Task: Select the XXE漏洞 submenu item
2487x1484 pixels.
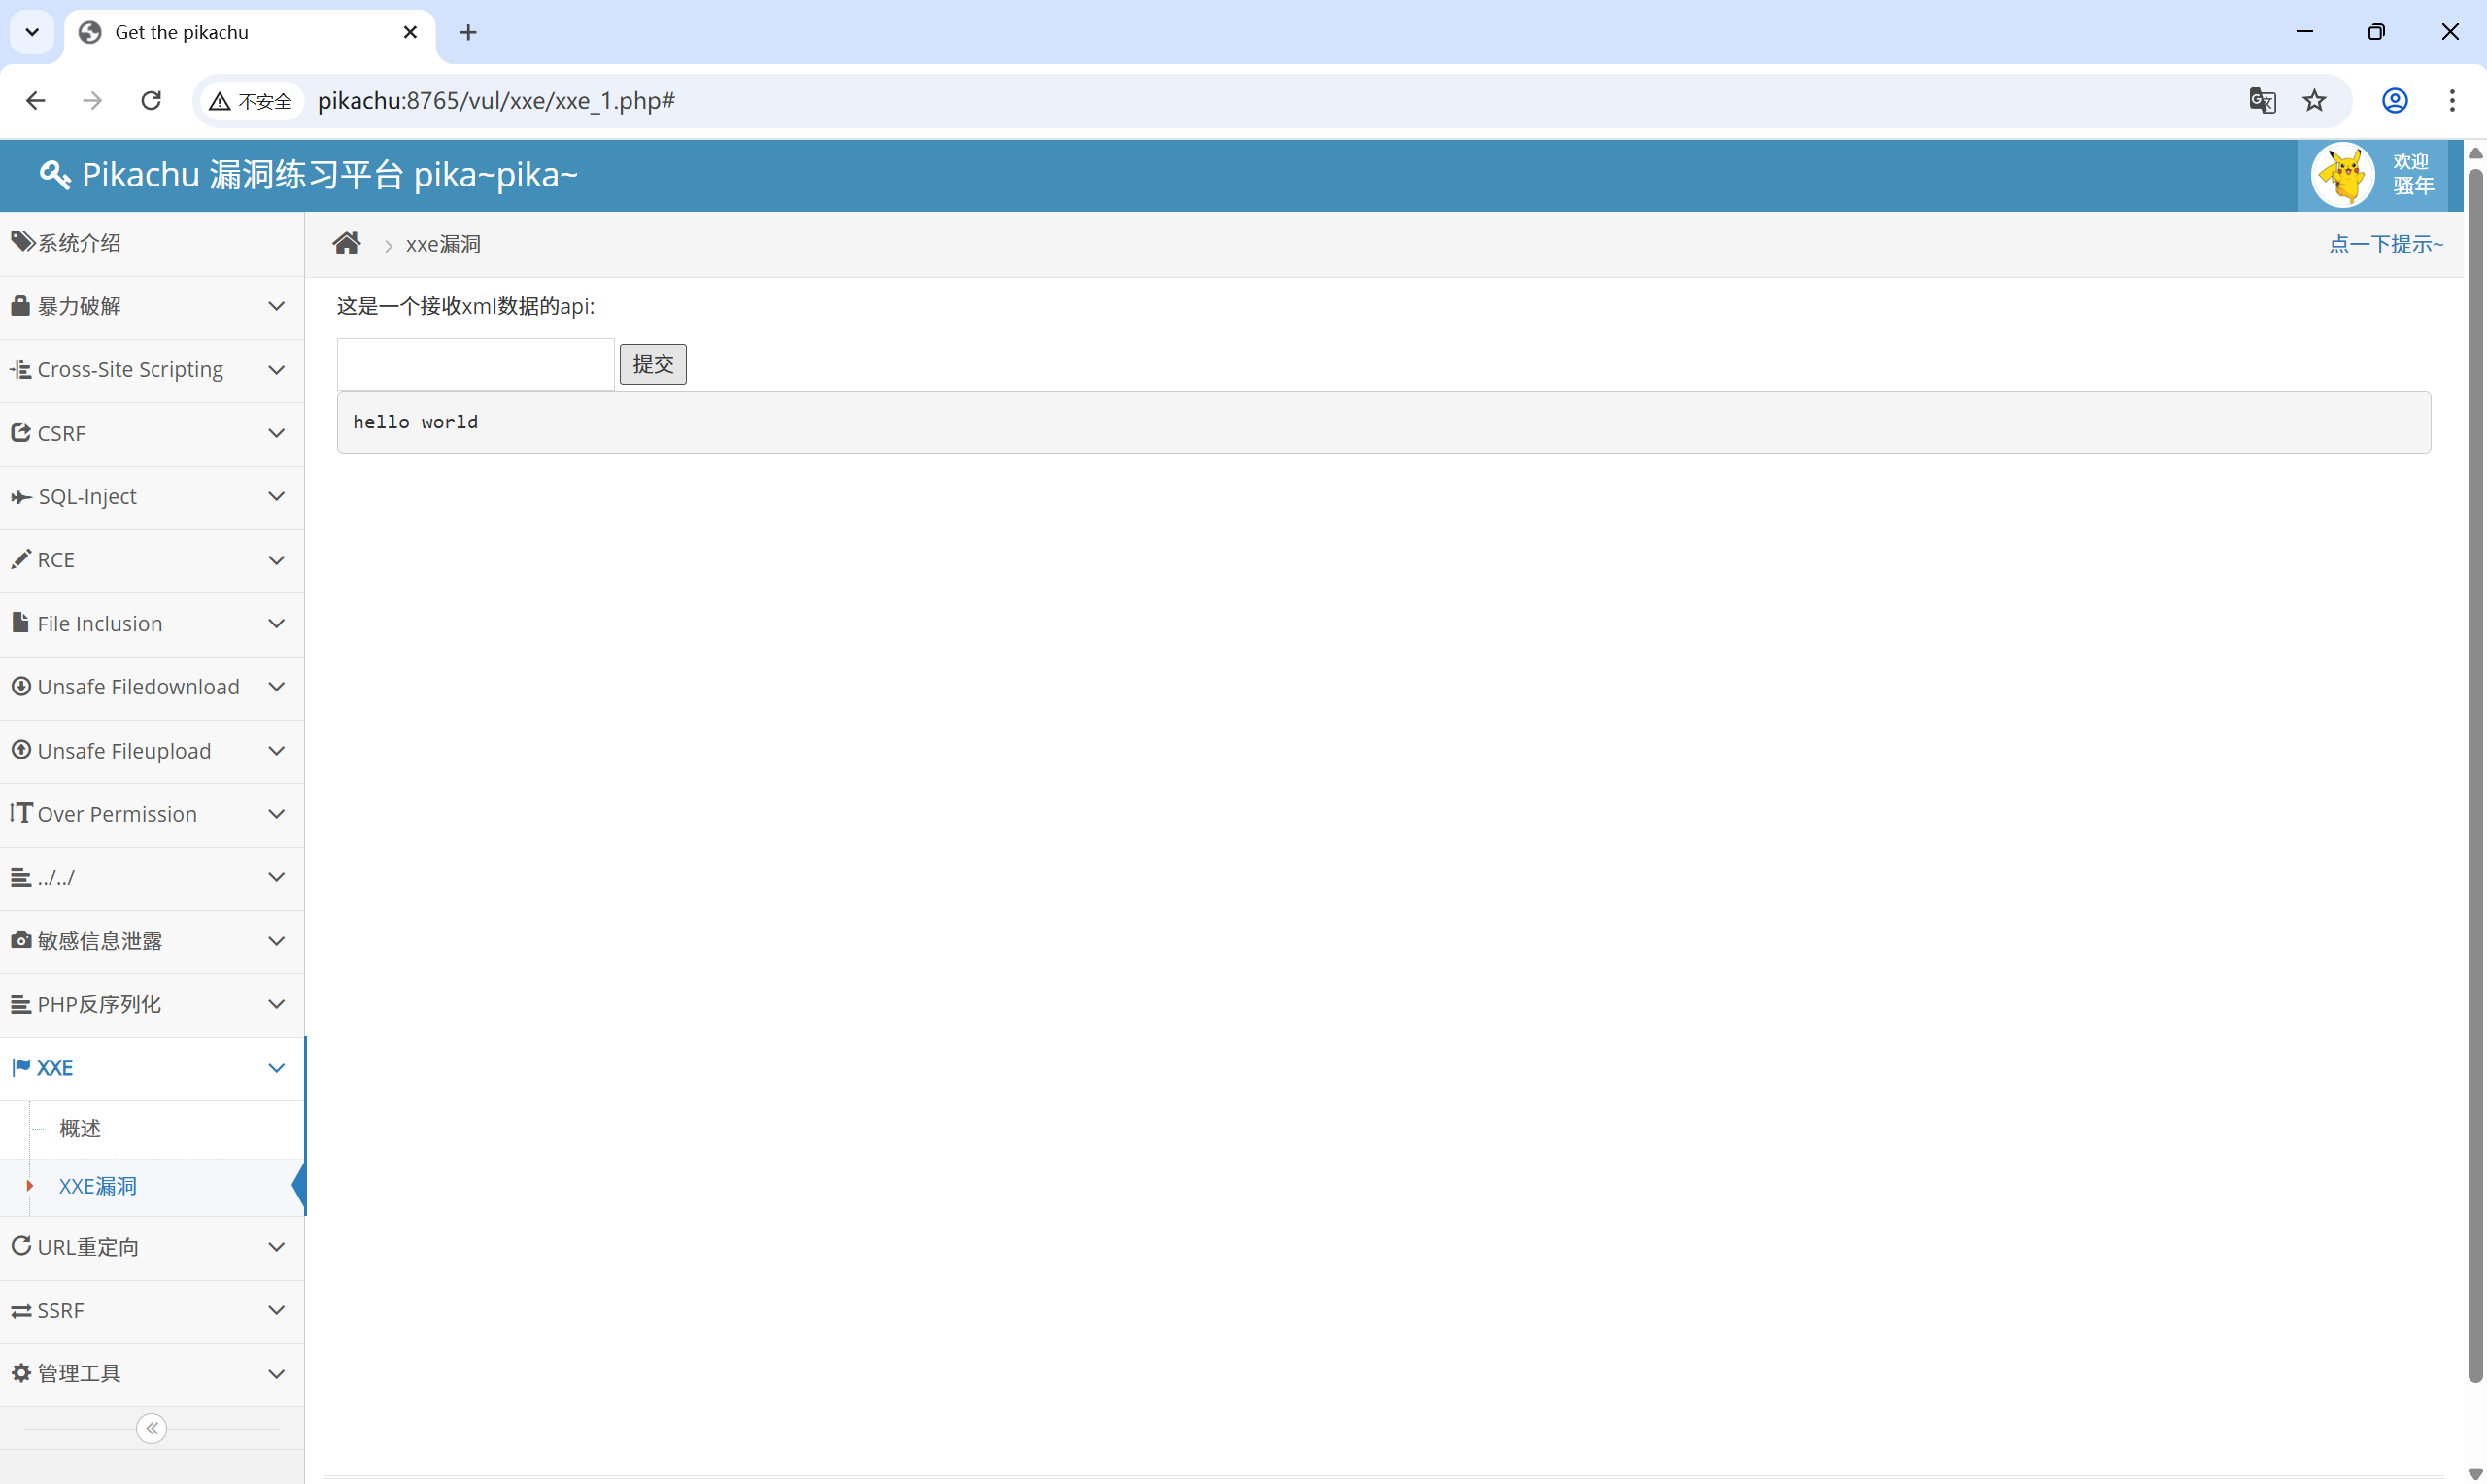Action: 97,1186
